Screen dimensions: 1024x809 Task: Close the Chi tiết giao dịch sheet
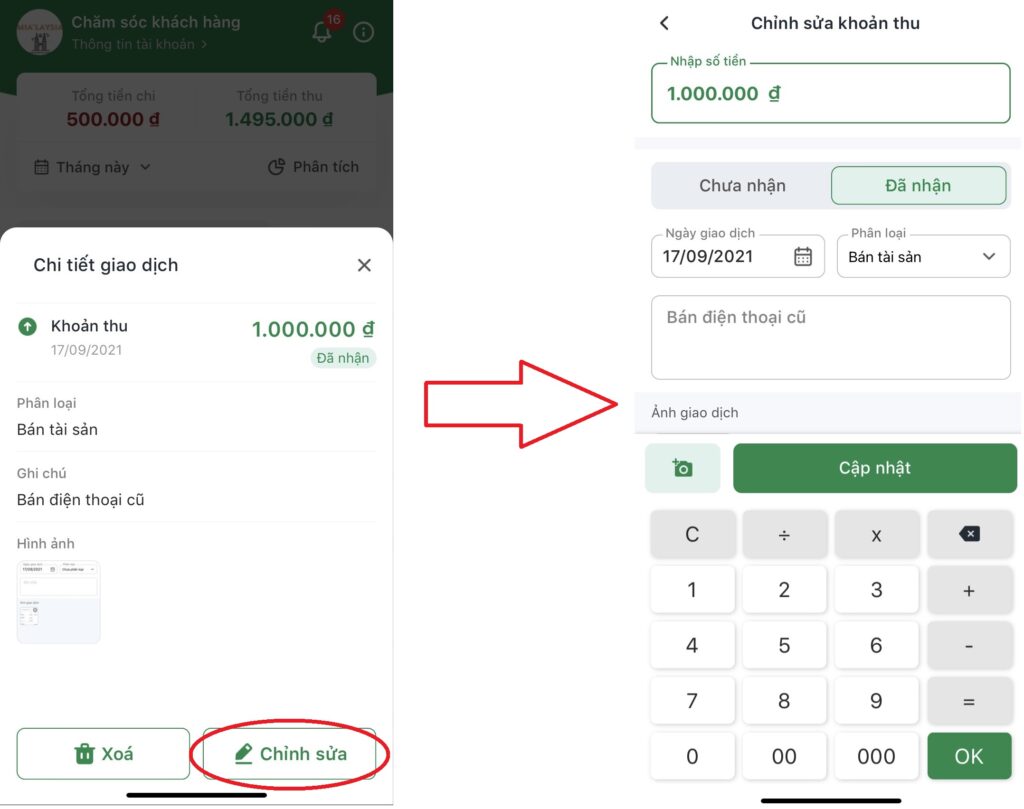(364, 265)
